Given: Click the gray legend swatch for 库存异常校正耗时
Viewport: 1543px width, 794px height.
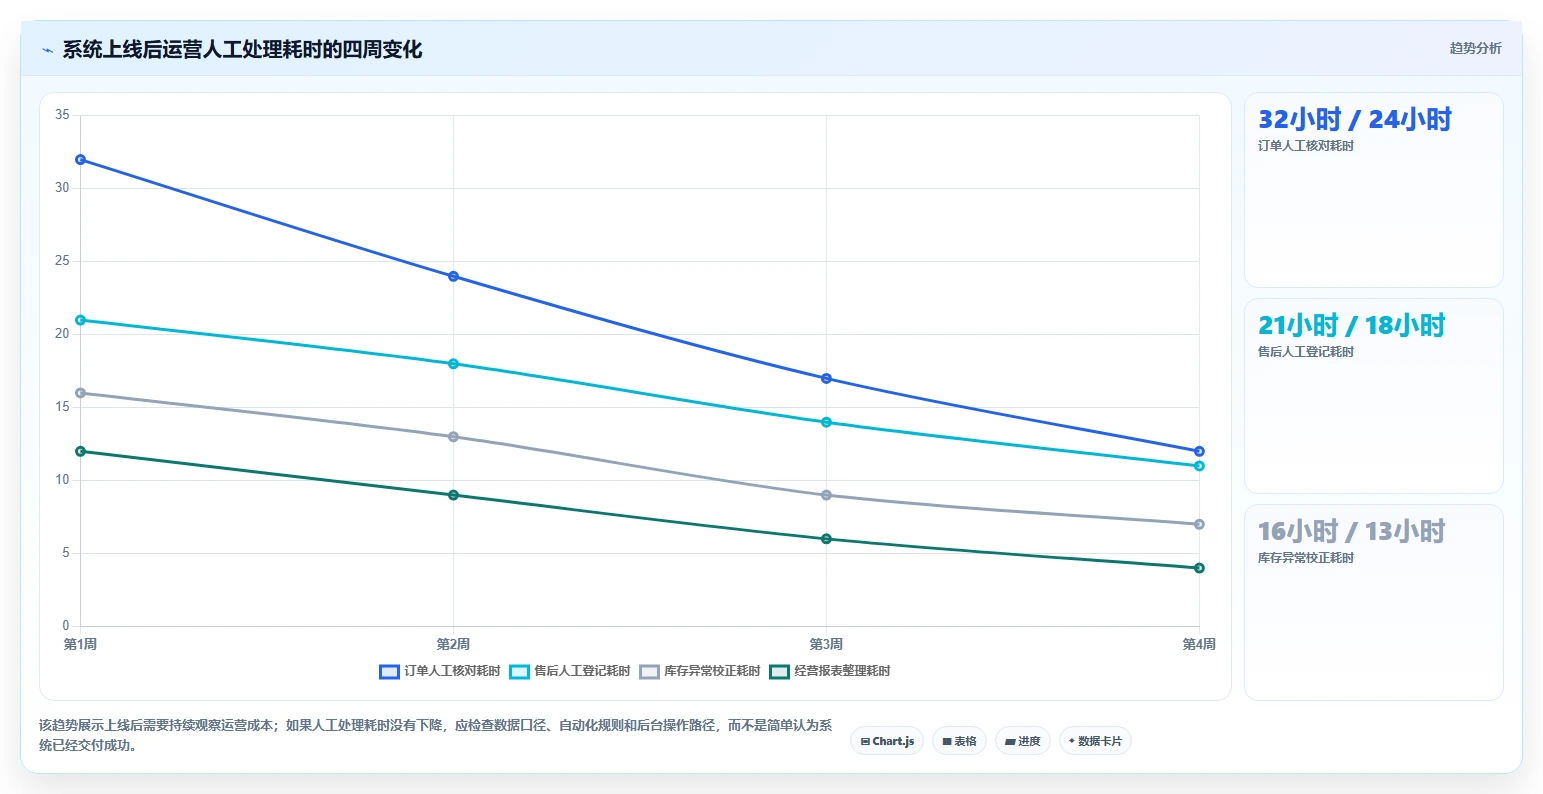Looking at the screenshot, I should pyautogui.click(x=649, y=672).
